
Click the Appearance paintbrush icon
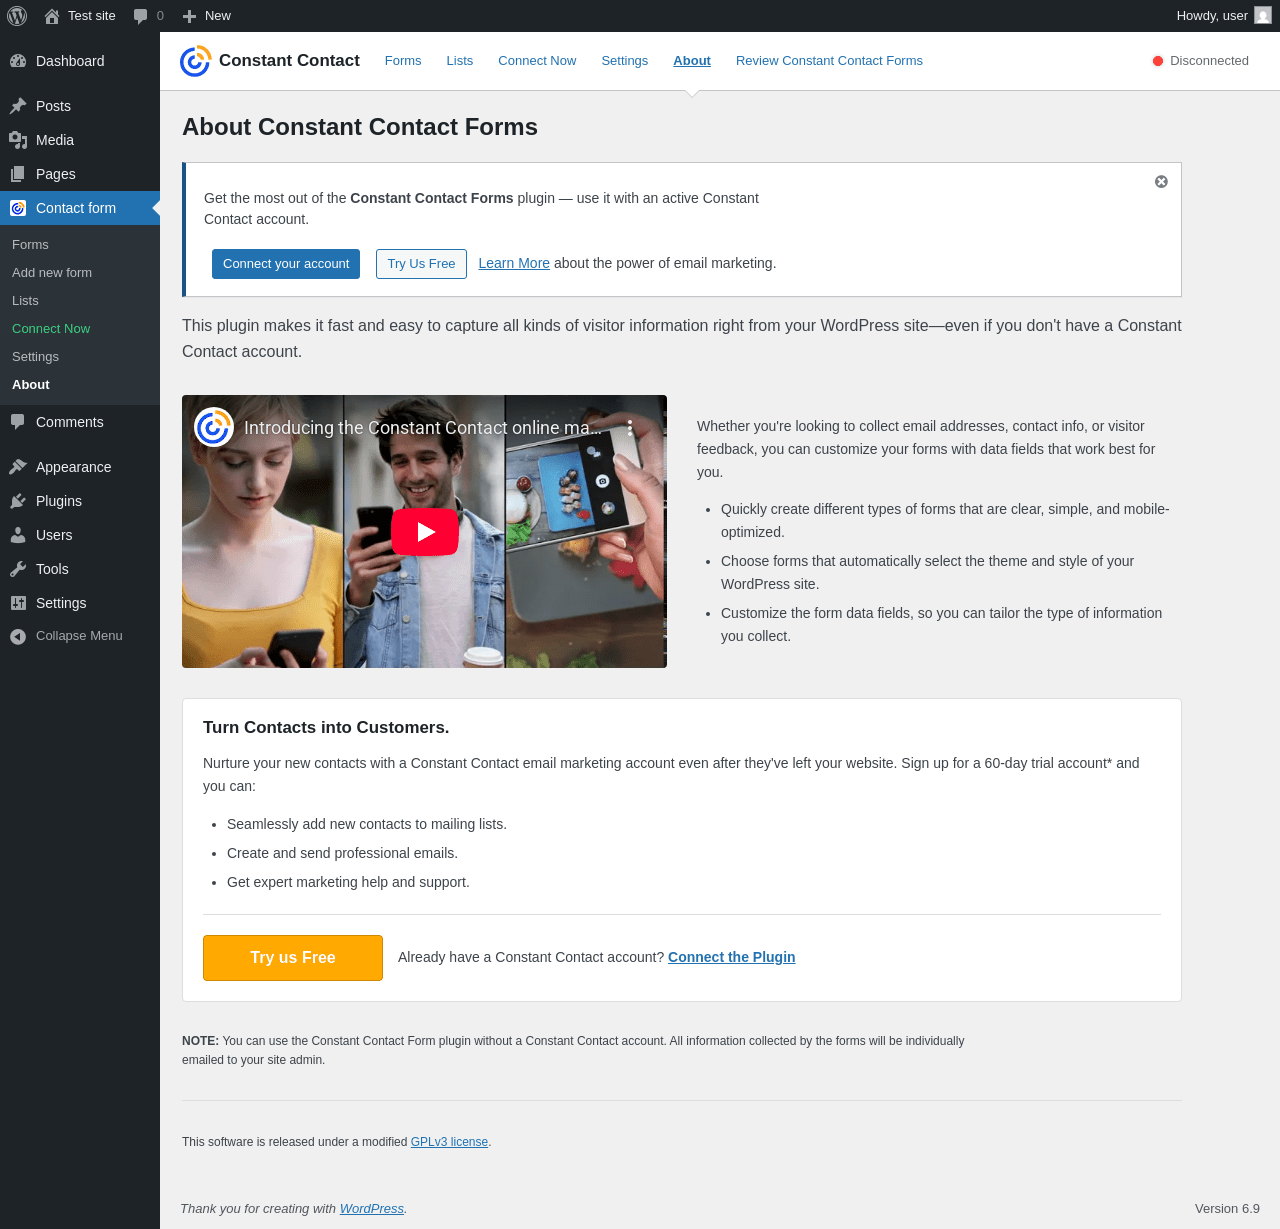18,467
